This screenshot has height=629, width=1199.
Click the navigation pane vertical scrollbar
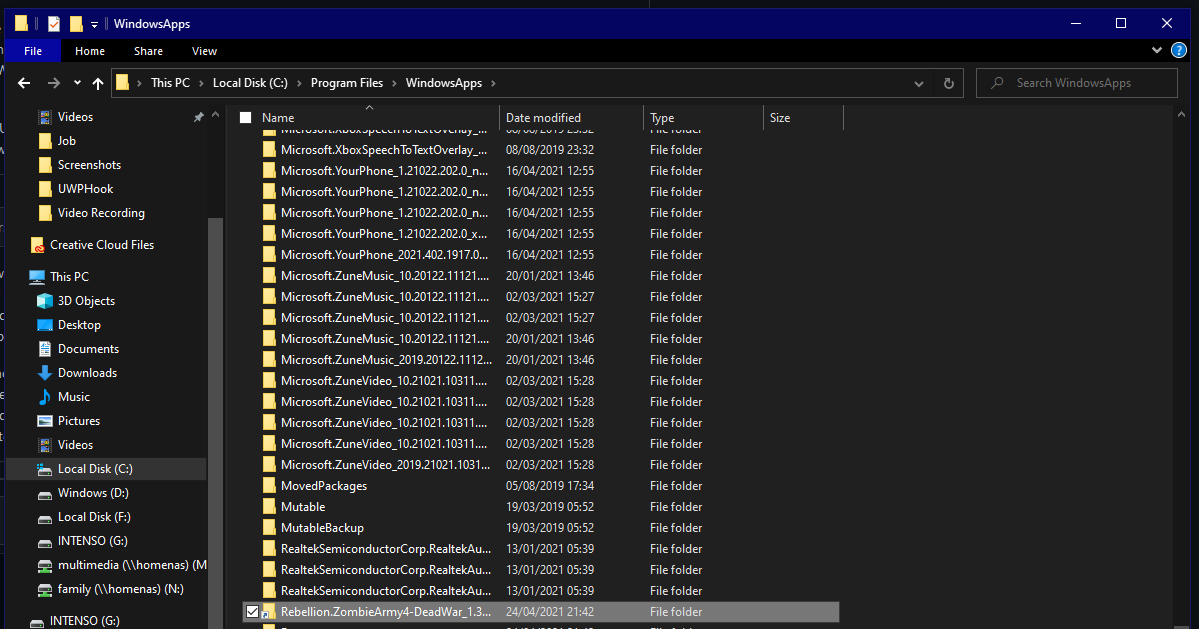coord(215,423)
